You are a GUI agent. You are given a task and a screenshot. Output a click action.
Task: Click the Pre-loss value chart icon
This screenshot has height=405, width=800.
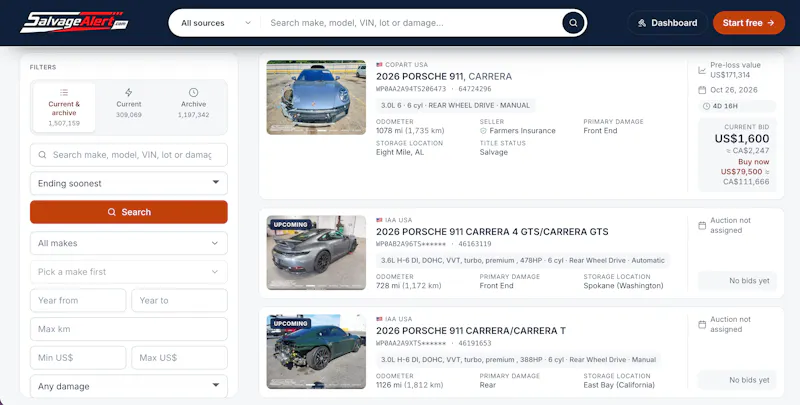pos(702,70)
